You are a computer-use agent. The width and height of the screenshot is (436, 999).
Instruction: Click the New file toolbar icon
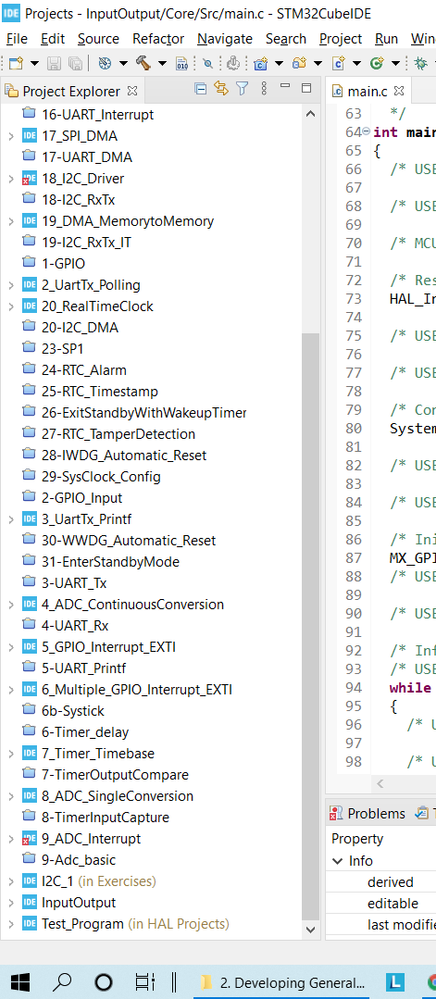click(x=15, y=63)
